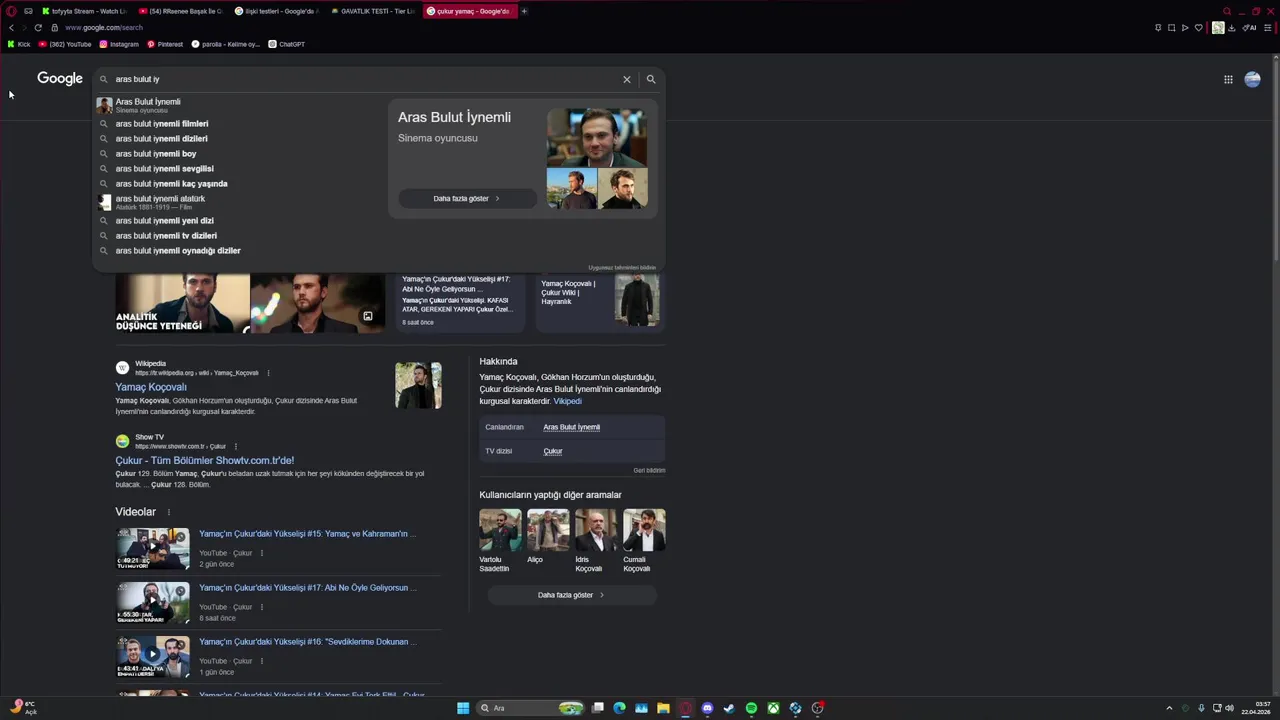Switch to the ilişki testleri tab

tap(277, 11)
